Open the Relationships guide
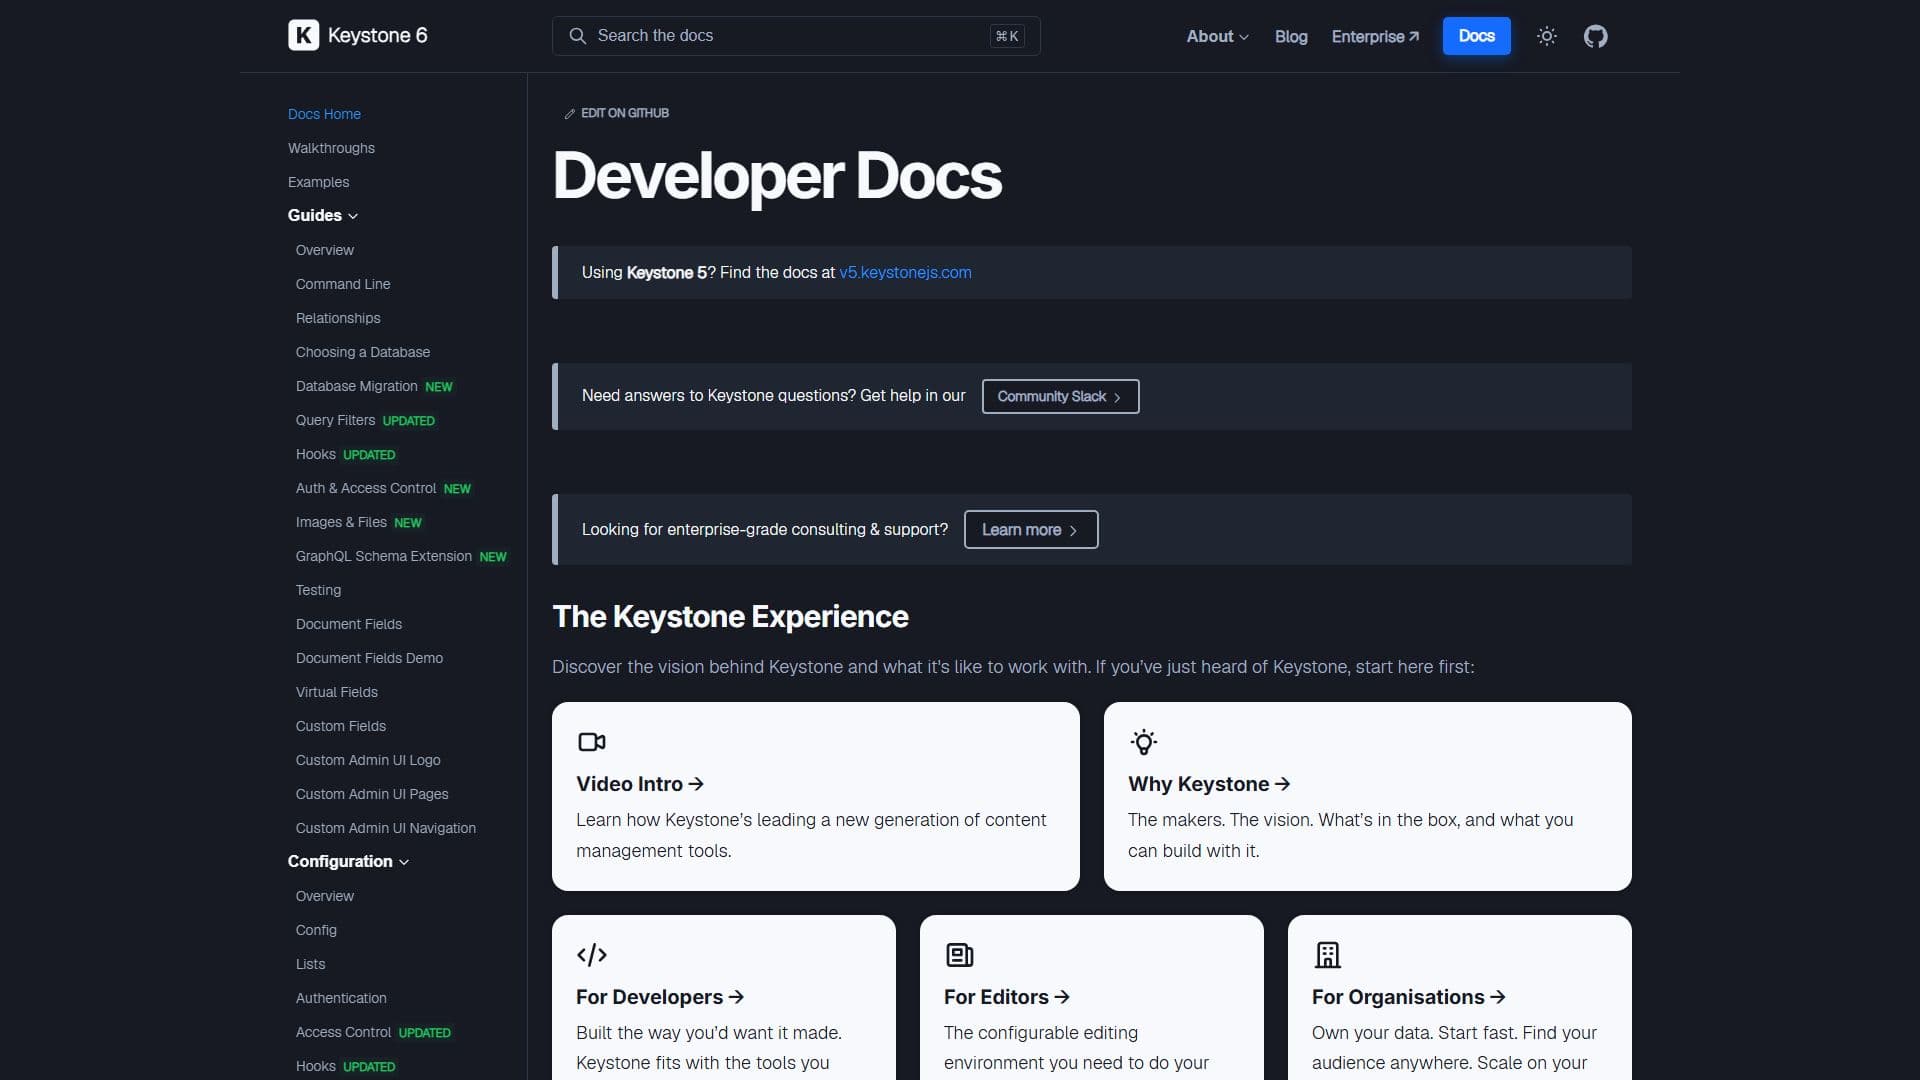The width and height of the screenshot is (1920, 1080). click(338, 318)
